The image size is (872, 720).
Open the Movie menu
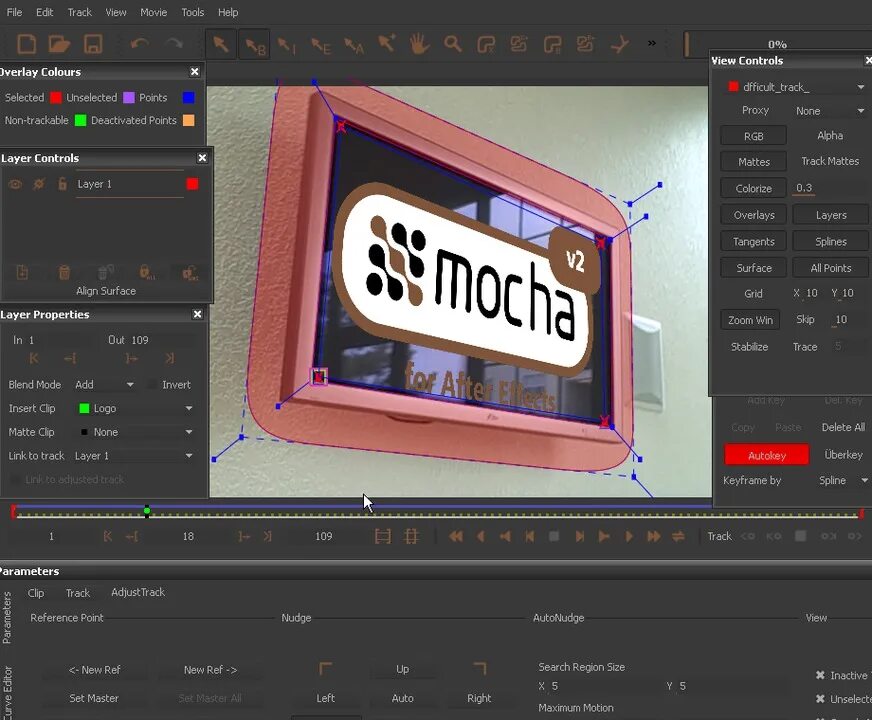pos(153,12)
